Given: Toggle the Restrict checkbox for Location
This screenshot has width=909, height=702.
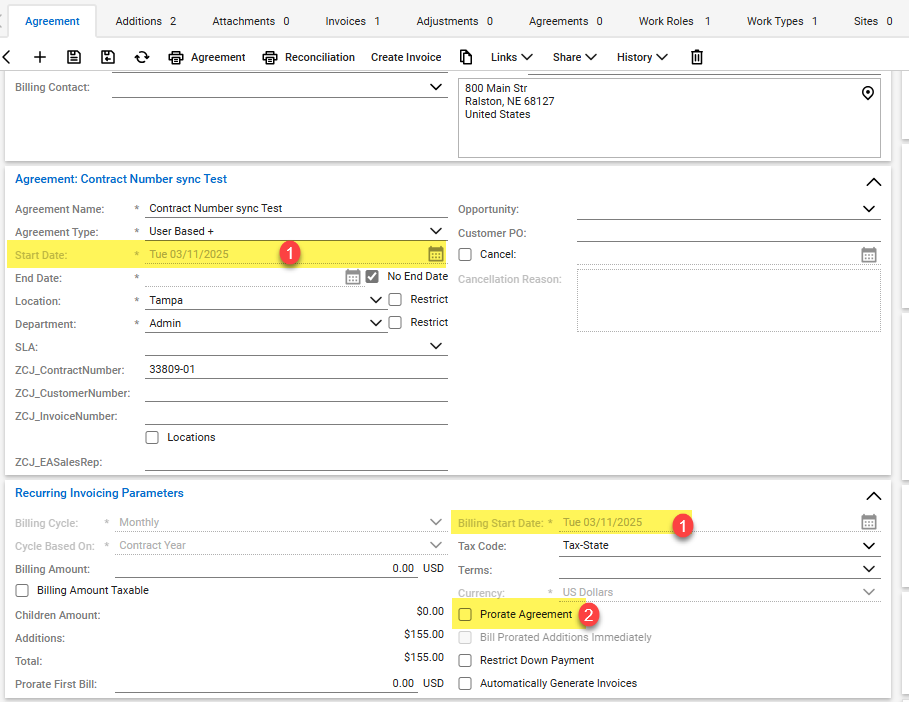Looking at the screenshot, I should [395, 300].
